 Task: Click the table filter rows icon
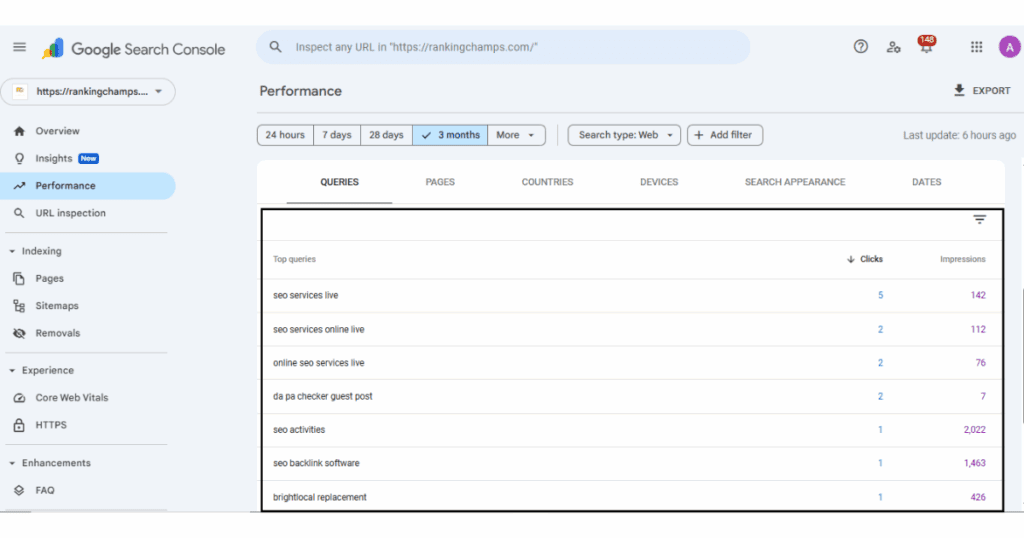[x=979, y=220]
